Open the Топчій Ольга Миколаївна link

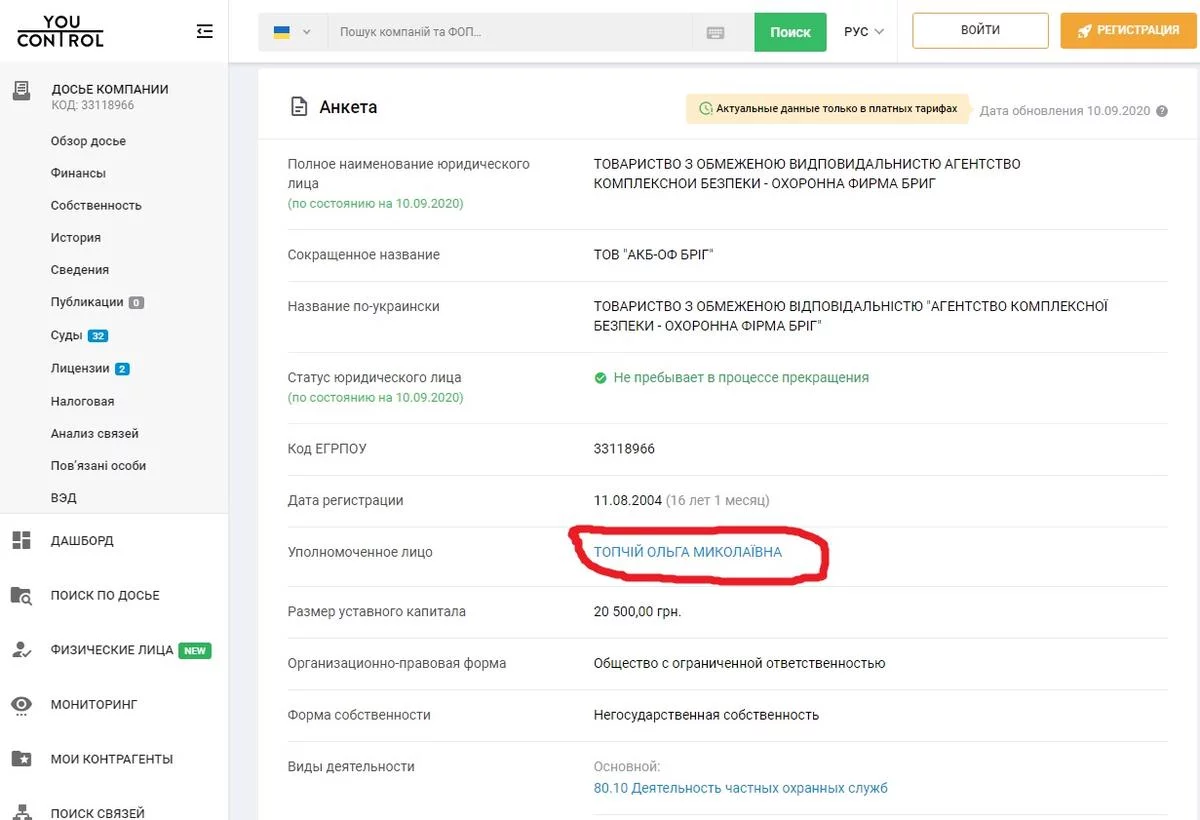pyautogui.click(x=688, y=552)
